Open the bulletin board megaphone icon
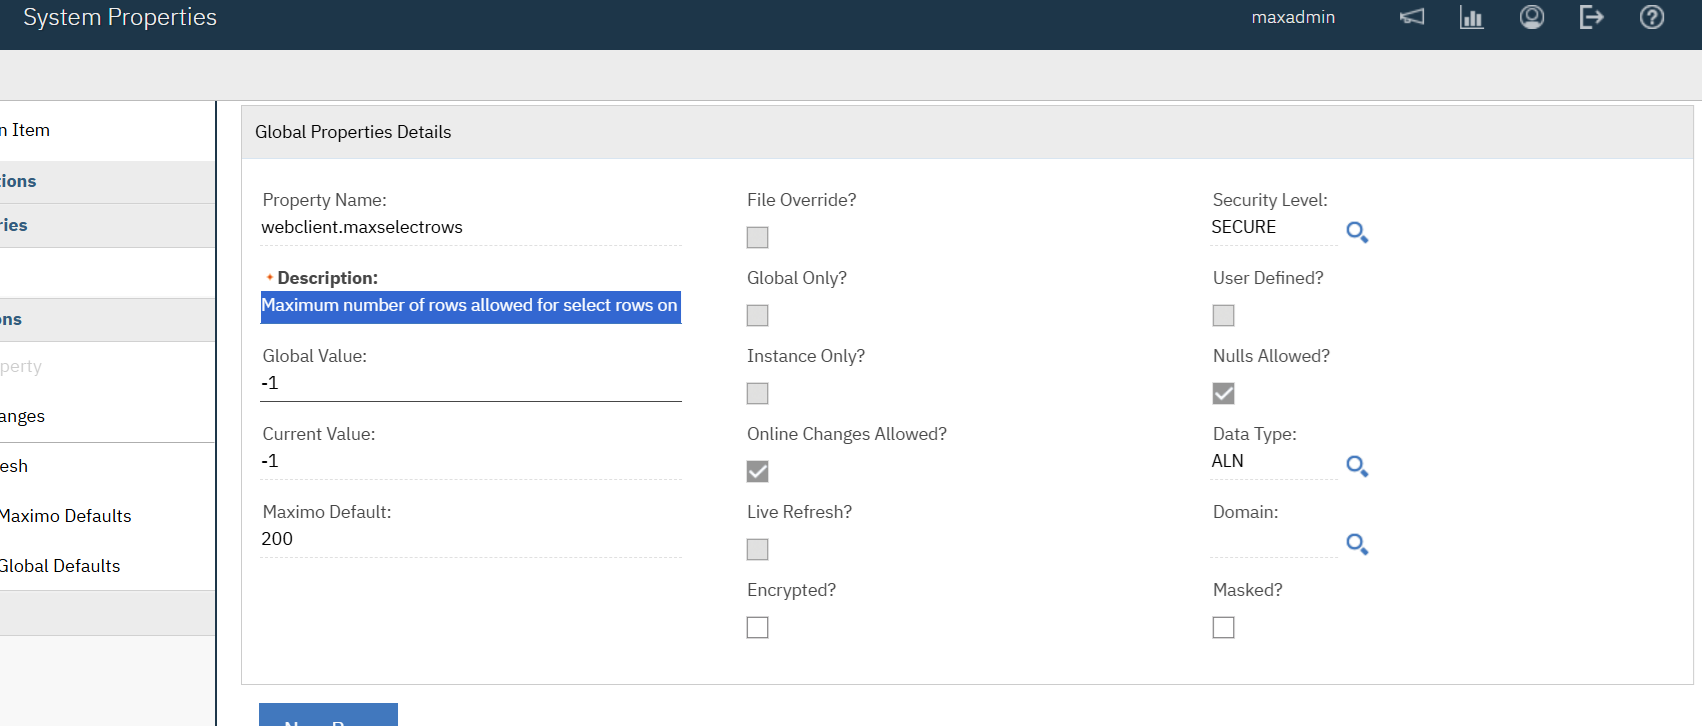The width and height of the screenshot is (1702, 726). point(1411,17)
